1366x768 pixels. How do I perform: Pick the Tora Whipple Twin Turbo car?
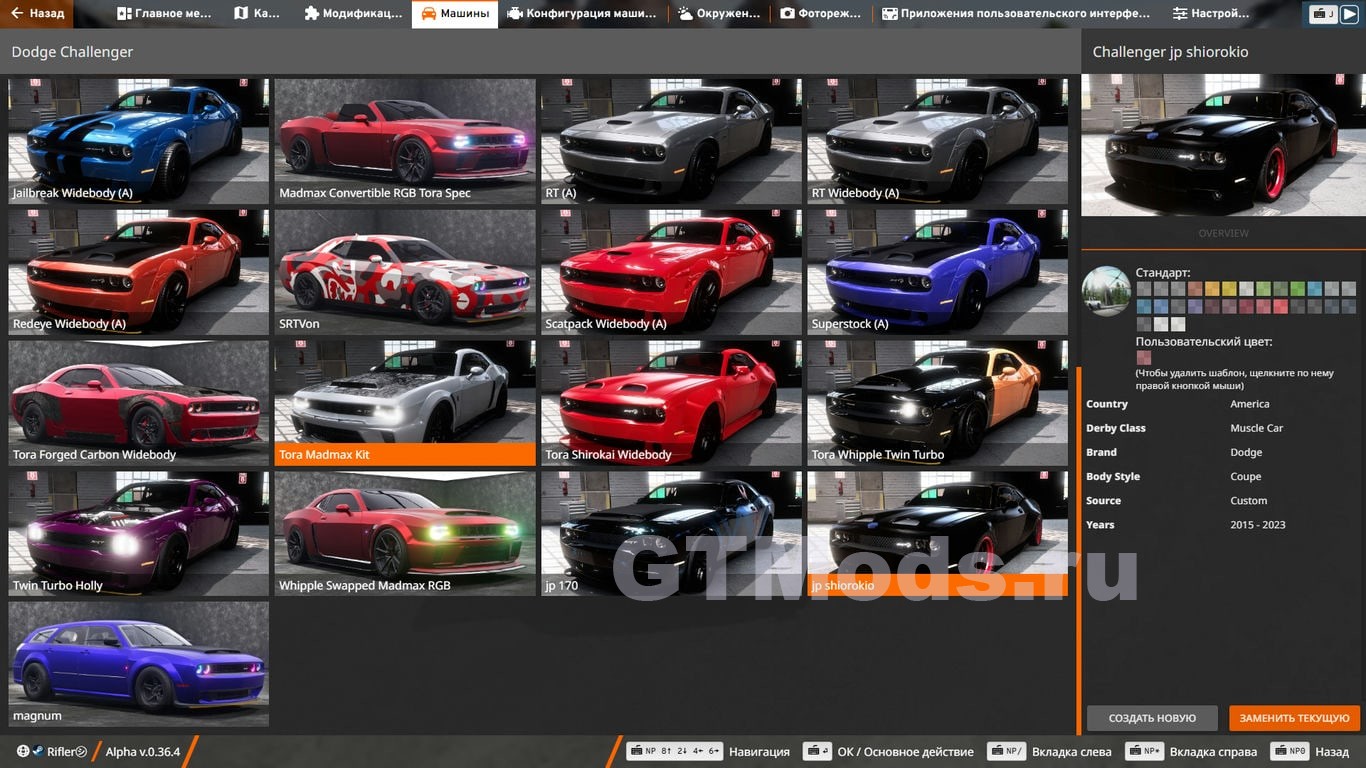point(937,403)
